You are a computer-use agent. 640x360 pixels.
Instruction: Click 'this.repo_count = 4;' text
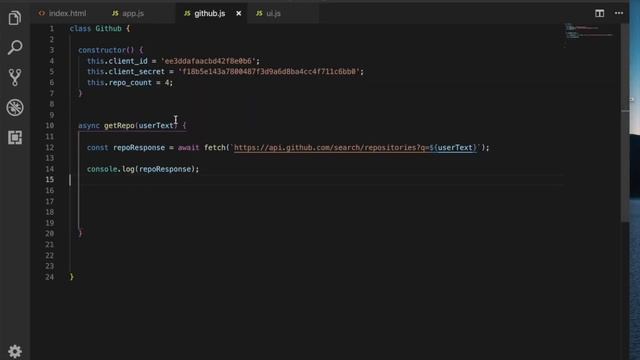(x=130, y=82)
